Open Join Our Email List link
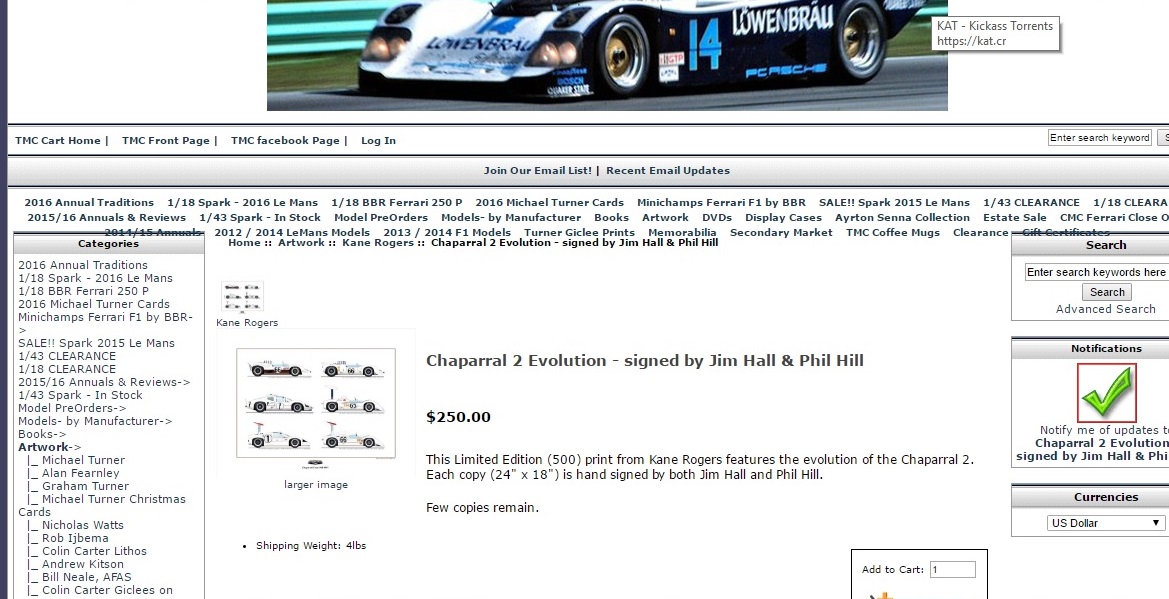This screenshot has width=1169, height=599. pyautogui.click(x=537, y=171)
